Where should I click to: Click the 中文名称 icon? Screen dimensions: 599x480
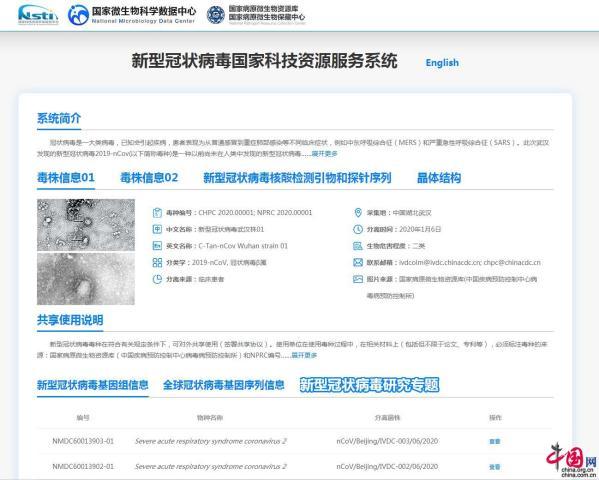point(157,229)
